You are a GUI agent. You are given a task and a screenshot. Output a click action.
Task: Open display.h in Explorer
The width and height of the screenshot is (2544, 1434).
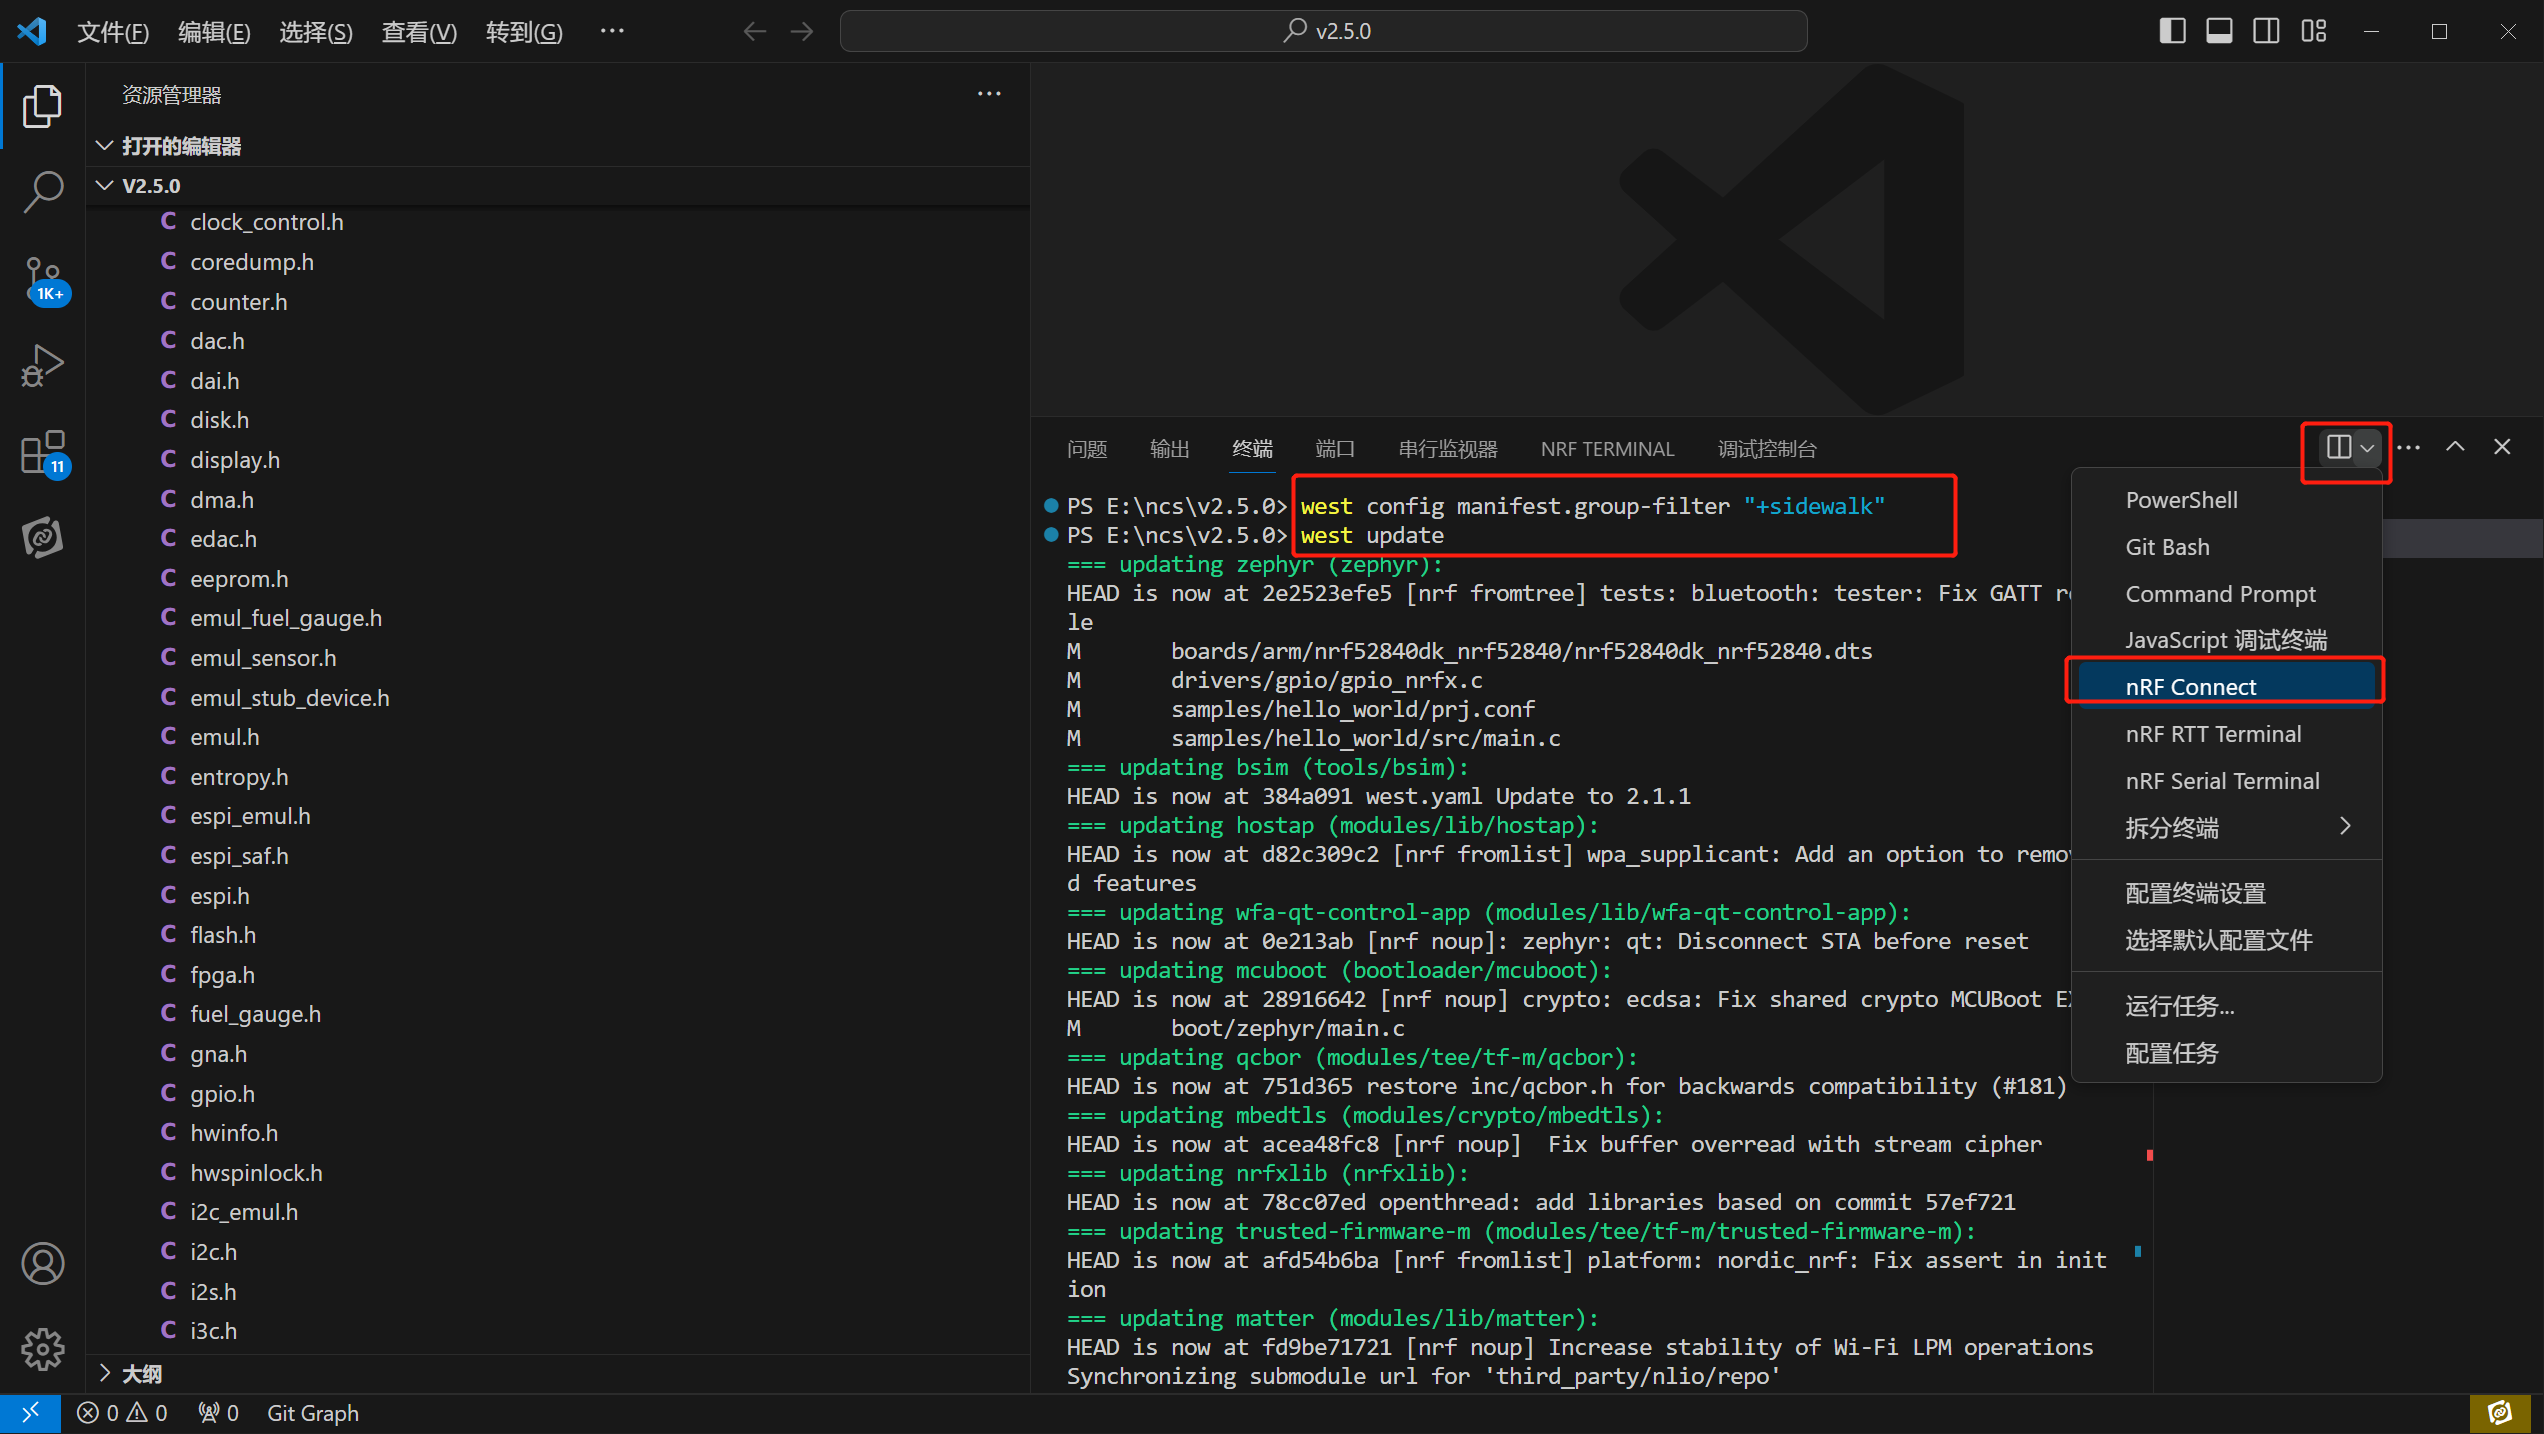pos(558,460)
